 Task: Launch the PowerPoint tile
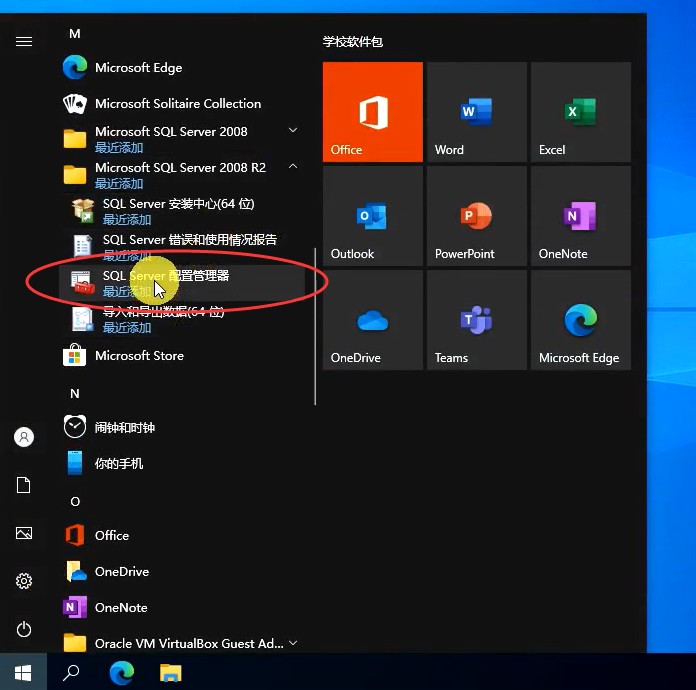click(x=477, y=216)
